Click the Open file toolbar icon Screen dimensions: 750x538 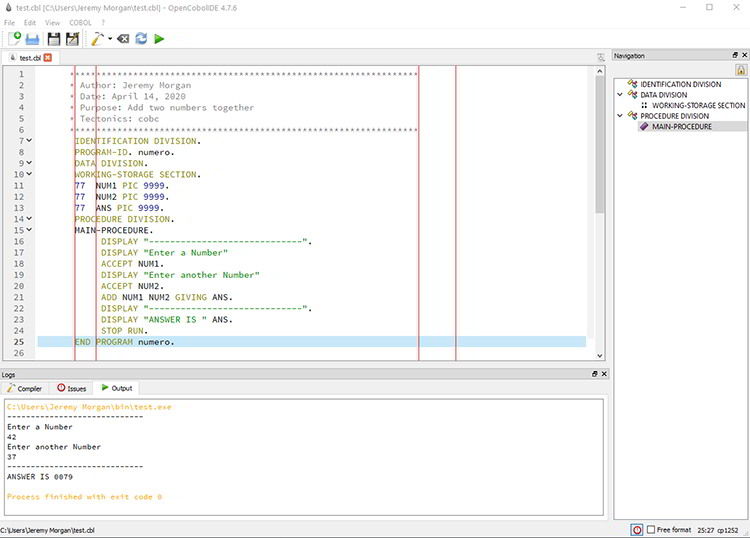[32, 39]
